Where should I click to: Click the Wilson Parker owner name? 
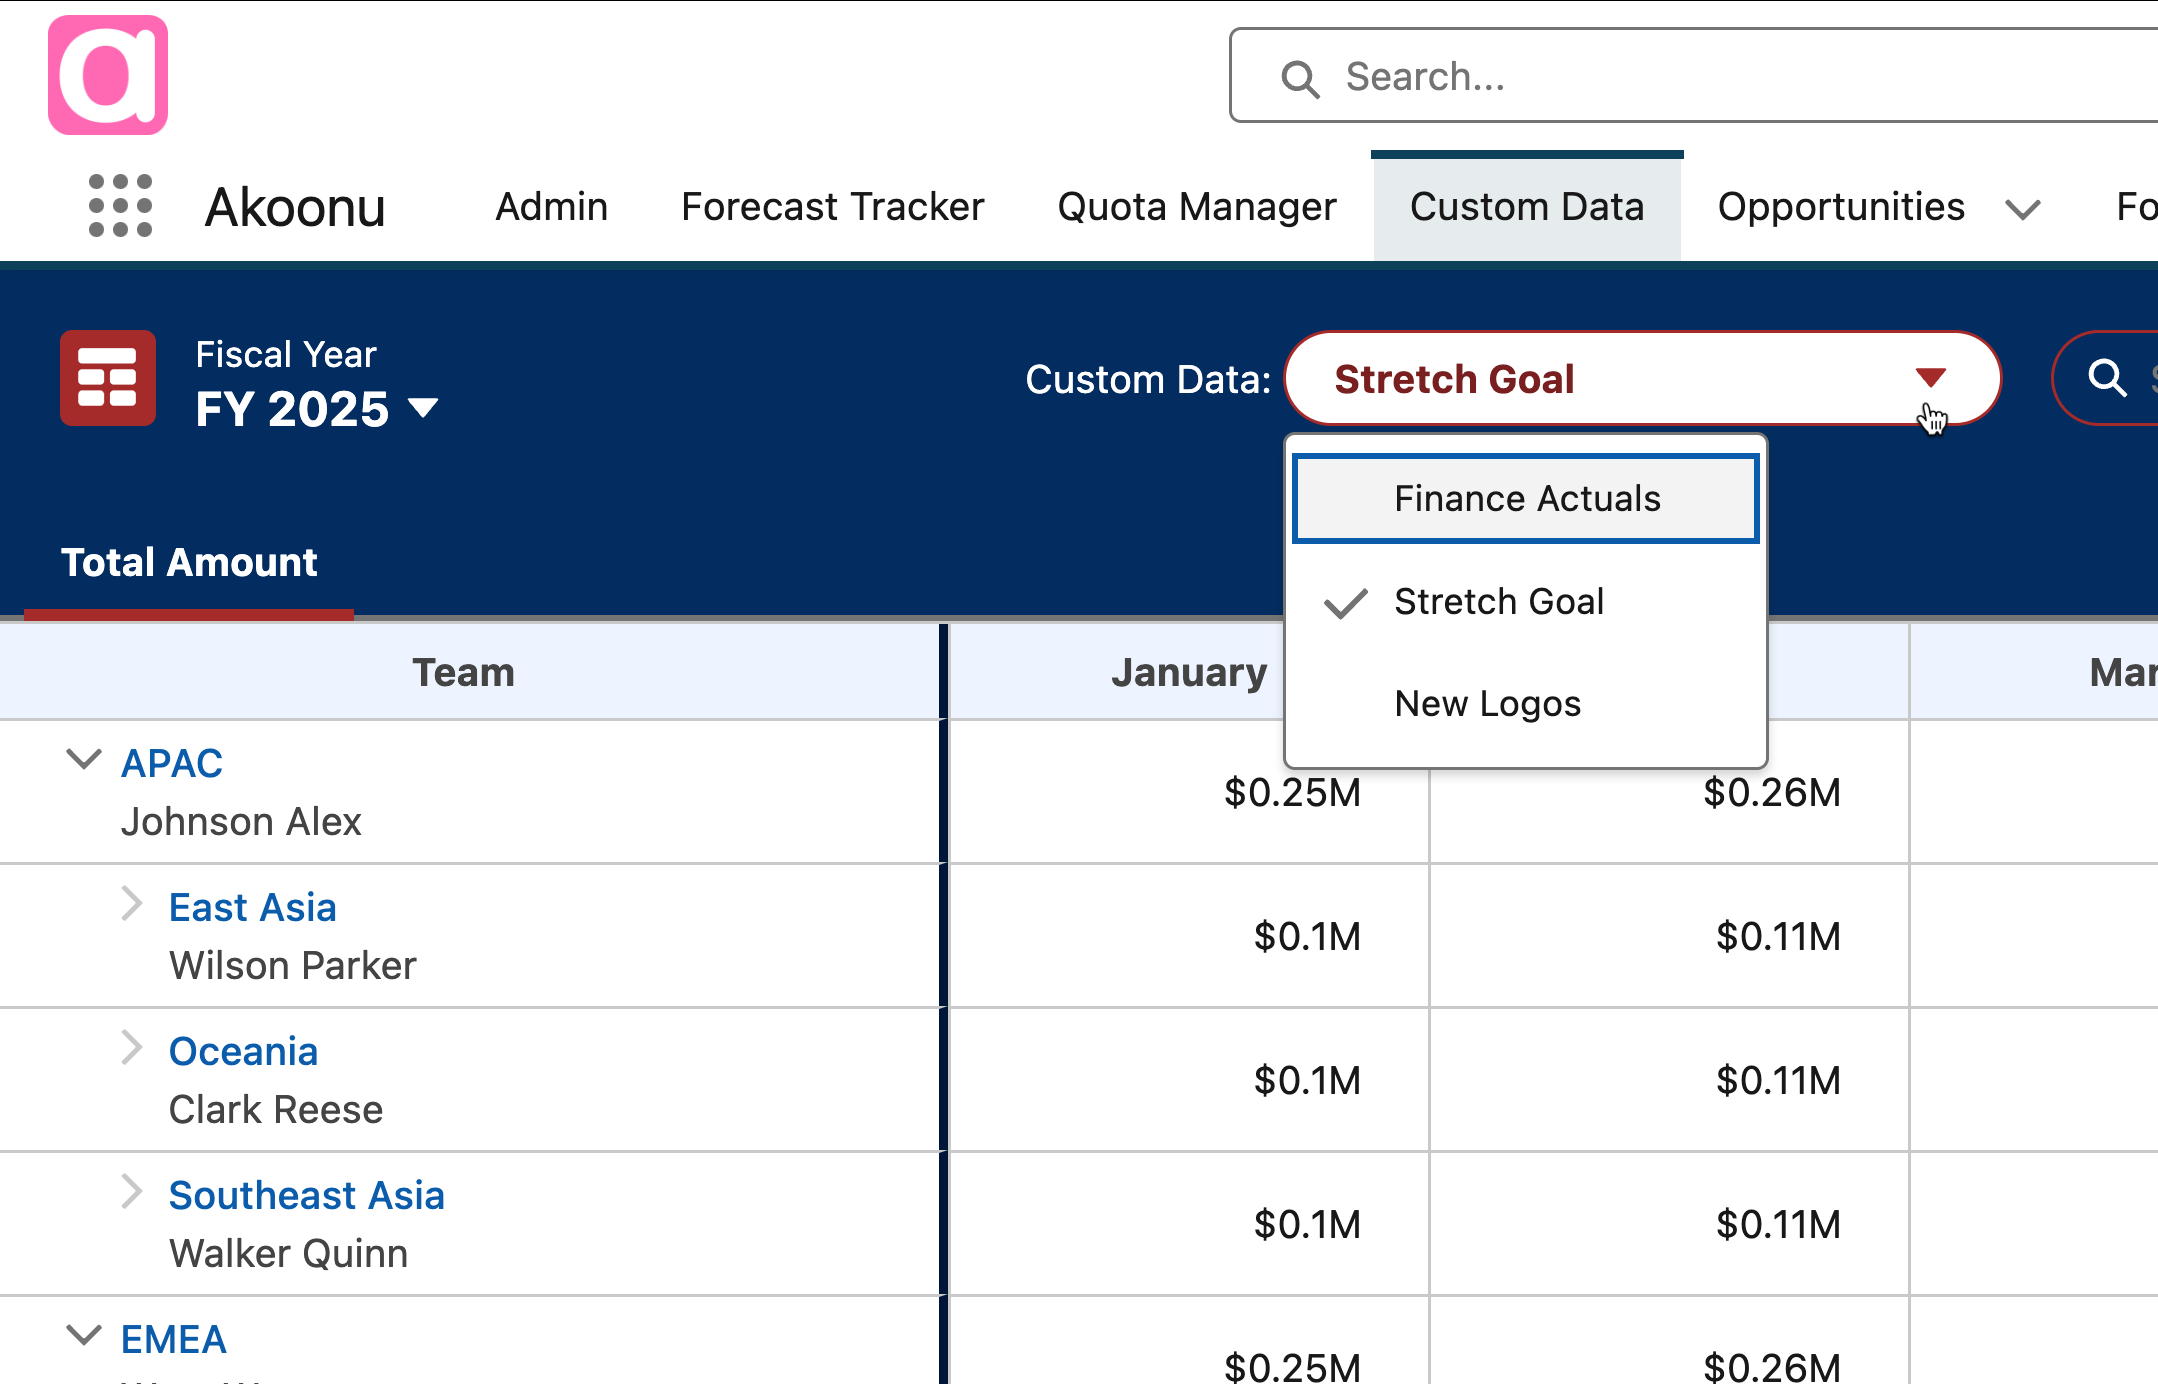tap(292, 965)
